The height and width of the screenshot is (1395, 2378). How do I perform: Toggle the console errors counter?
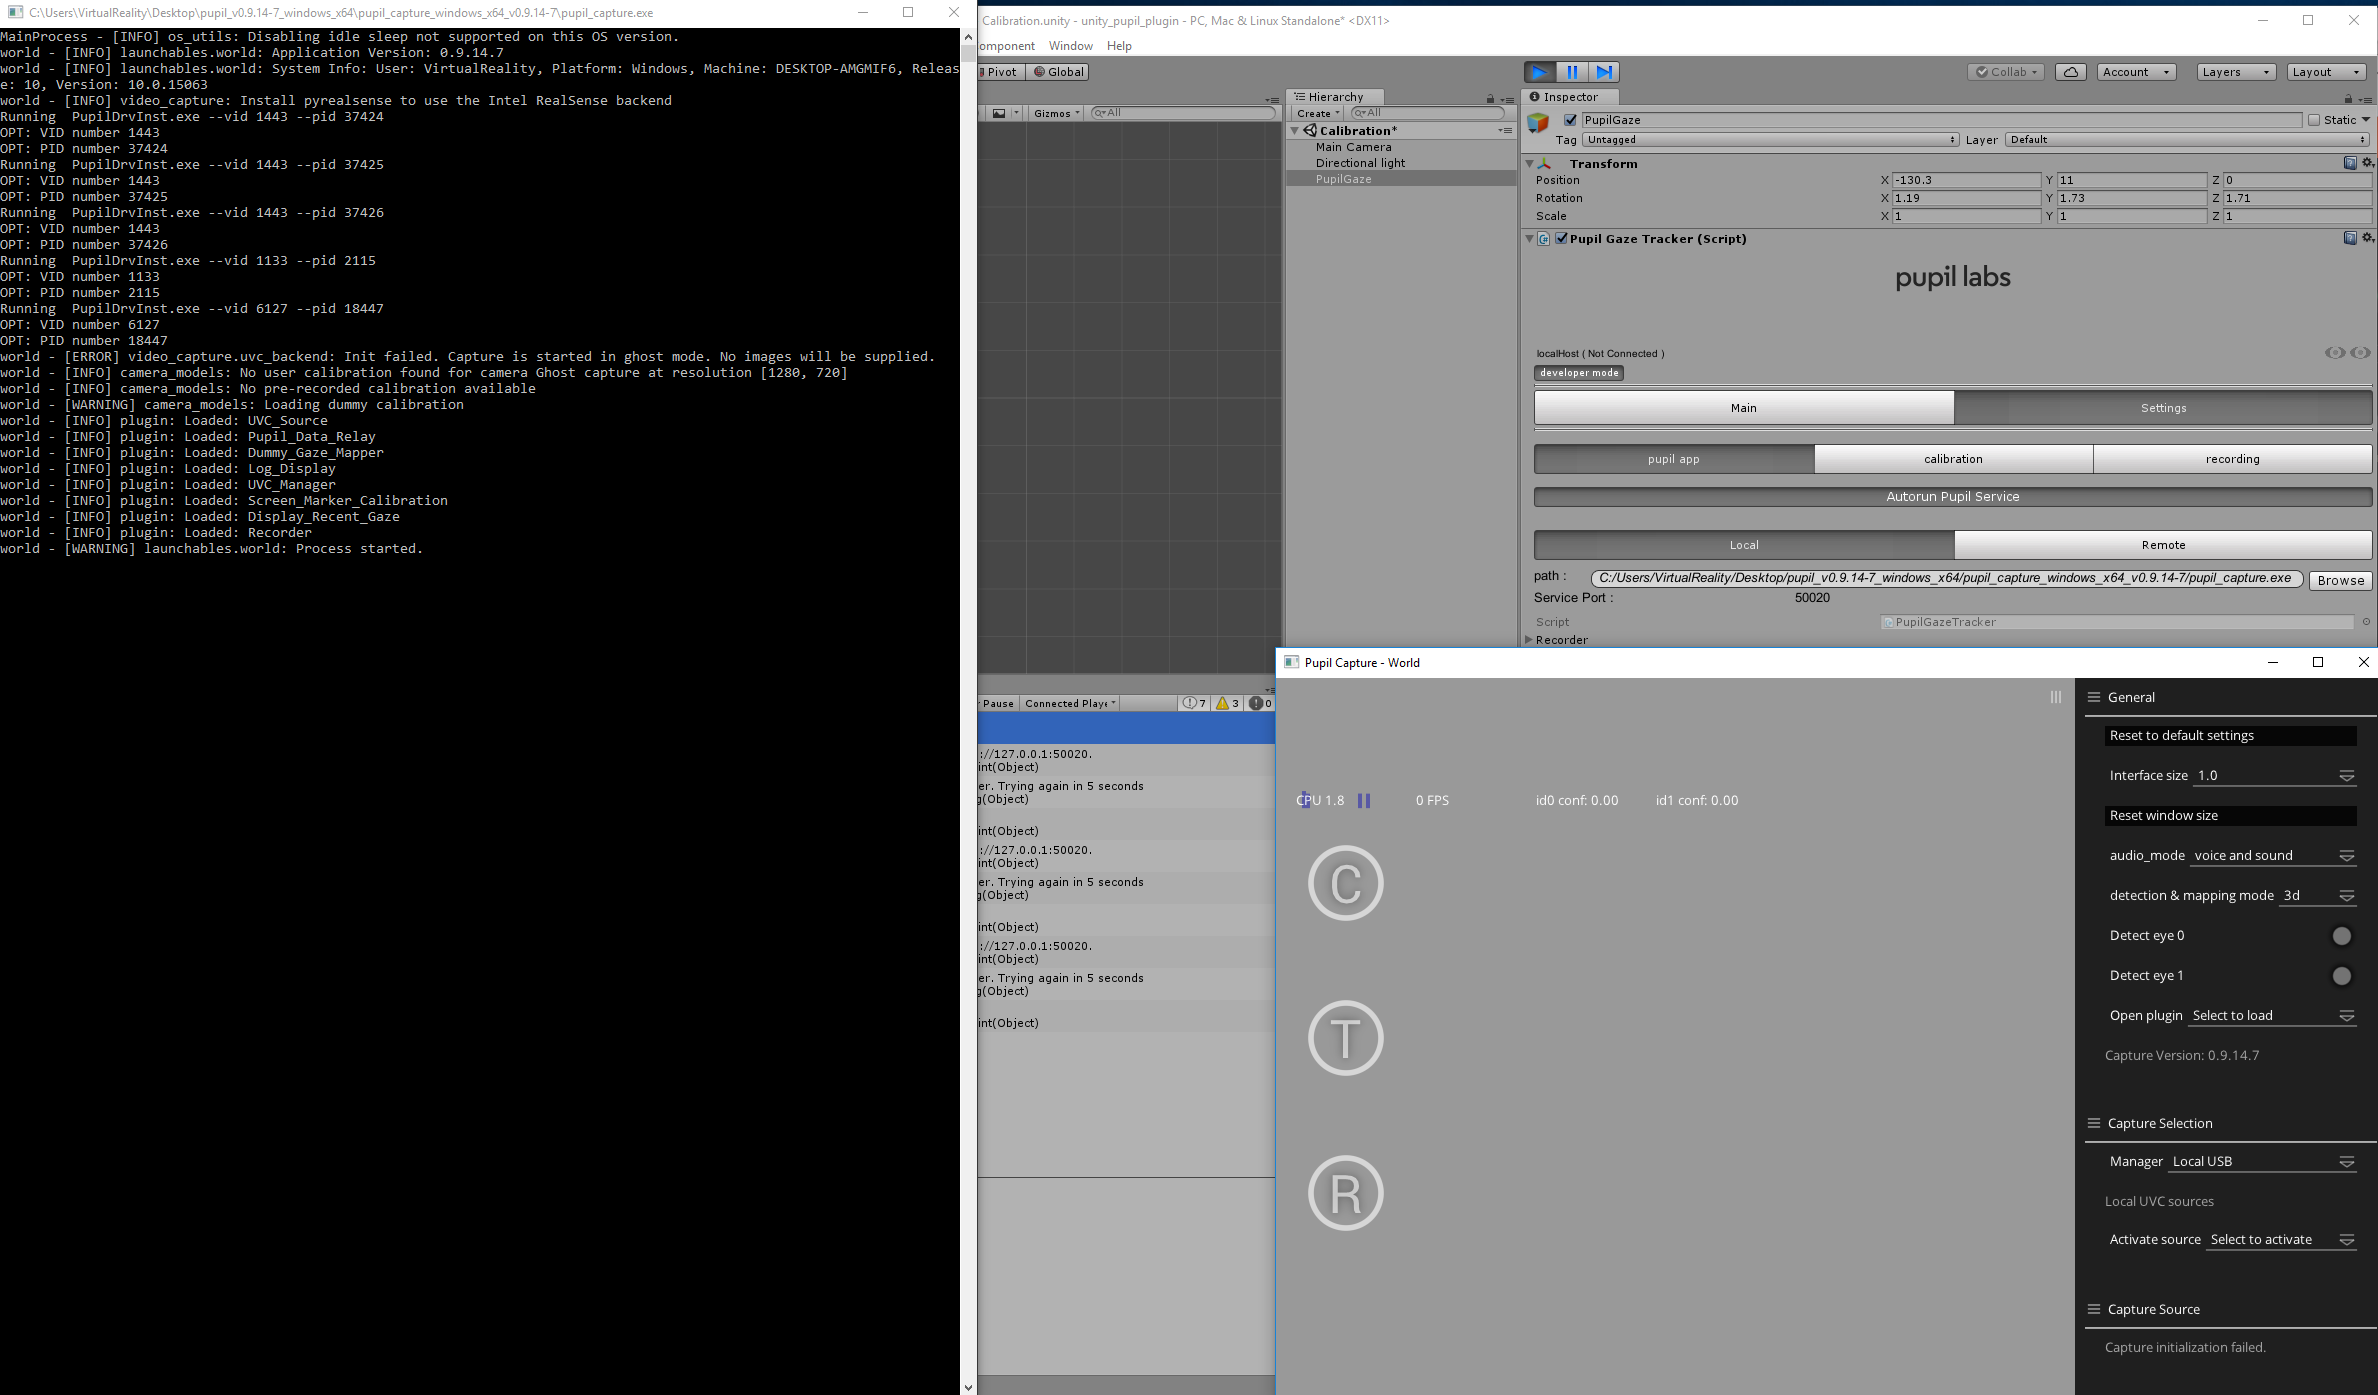tap(1260, 703)
